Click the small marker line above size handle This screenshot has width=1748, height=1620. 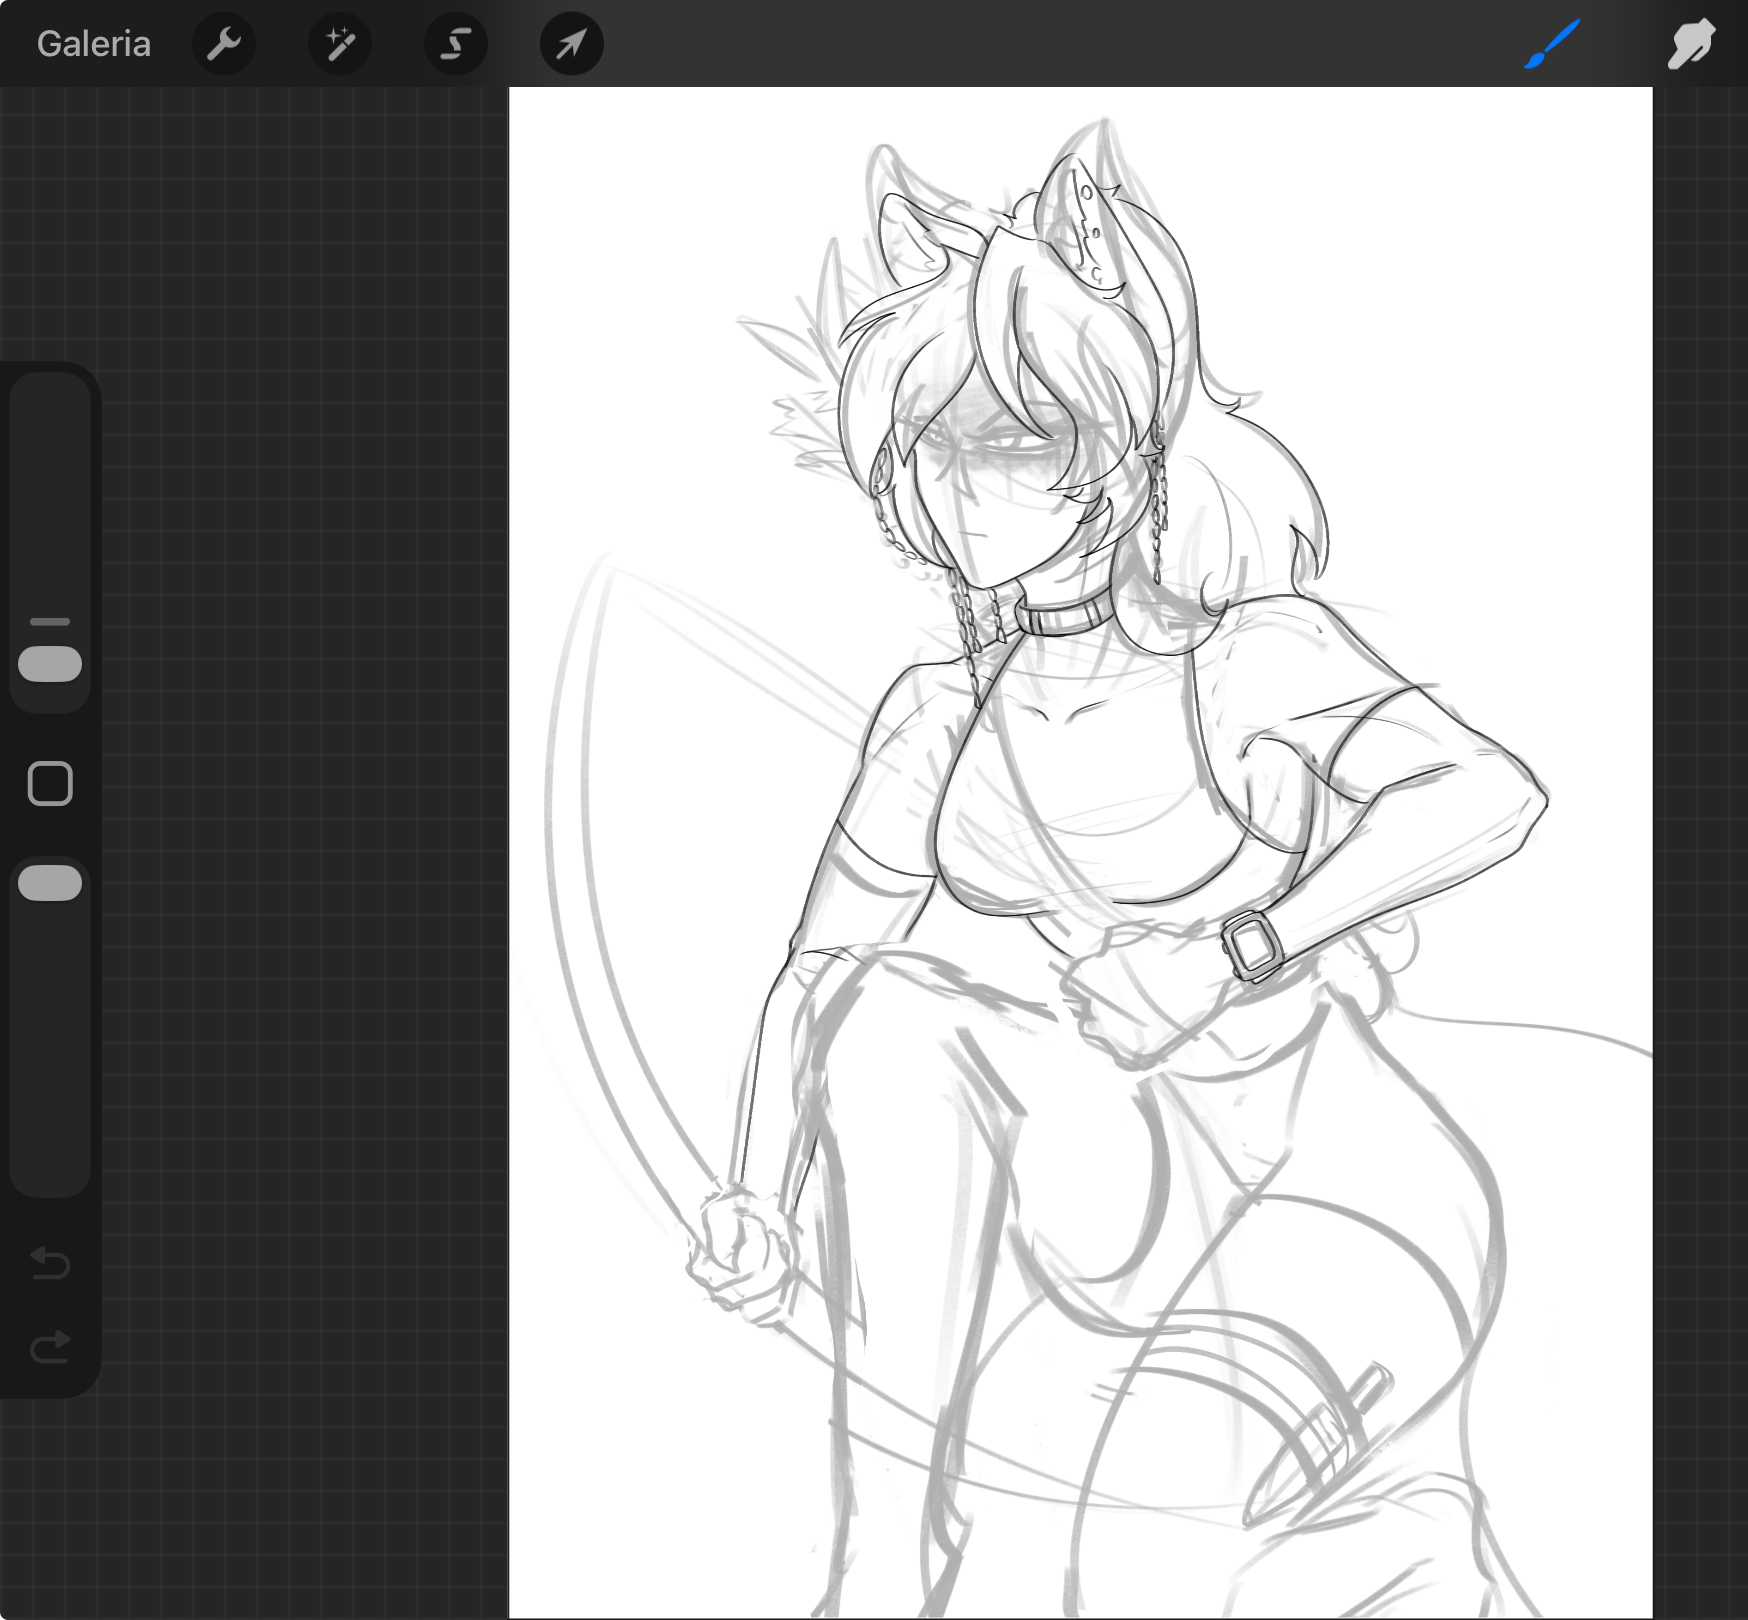coord(50,621)
